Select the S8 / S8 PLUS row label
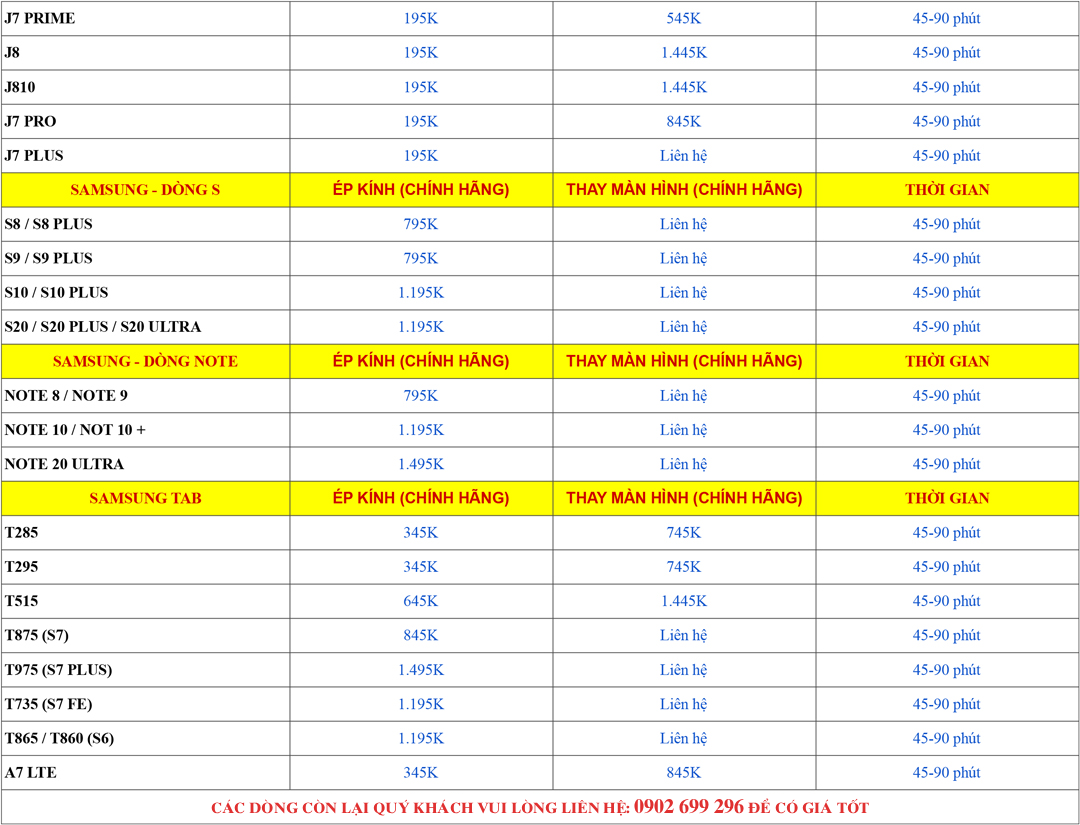 [48, 224]
